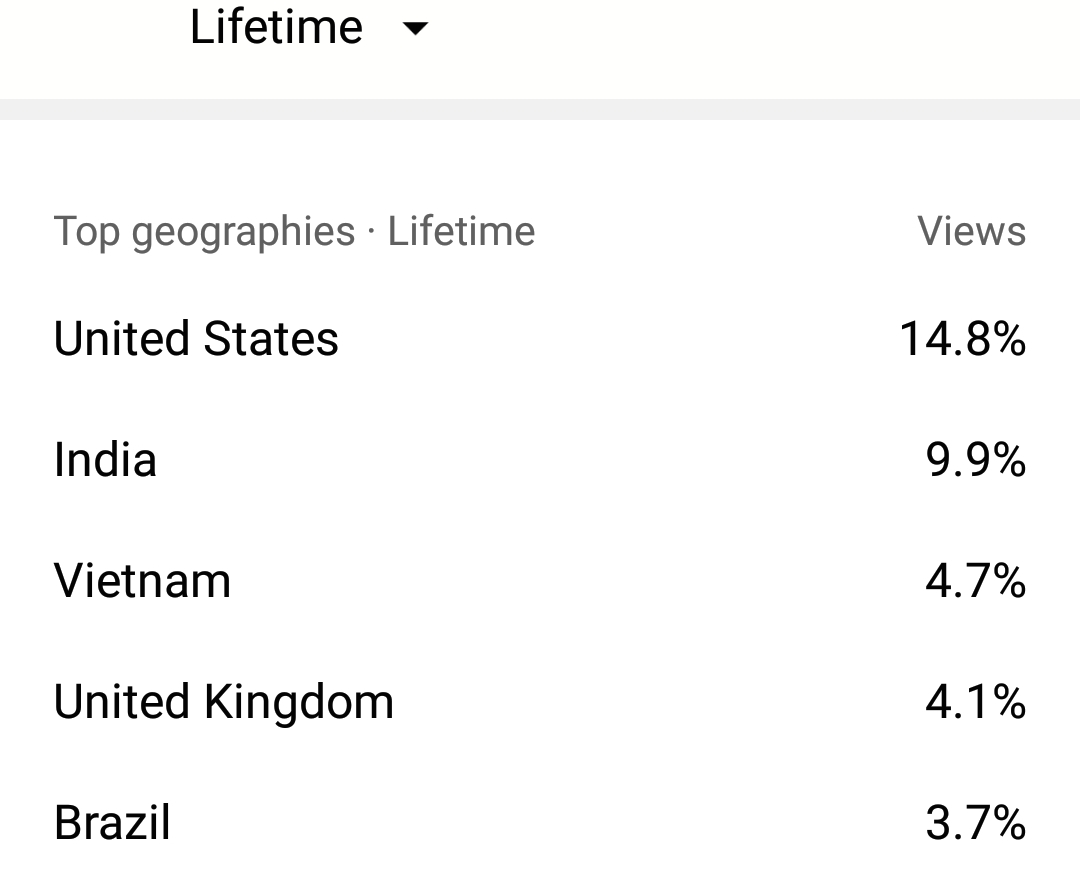This screenshot has width=1080, height=883.
Task: Click the Top geographies · Lifetime heading
Action: coord(294,231)
